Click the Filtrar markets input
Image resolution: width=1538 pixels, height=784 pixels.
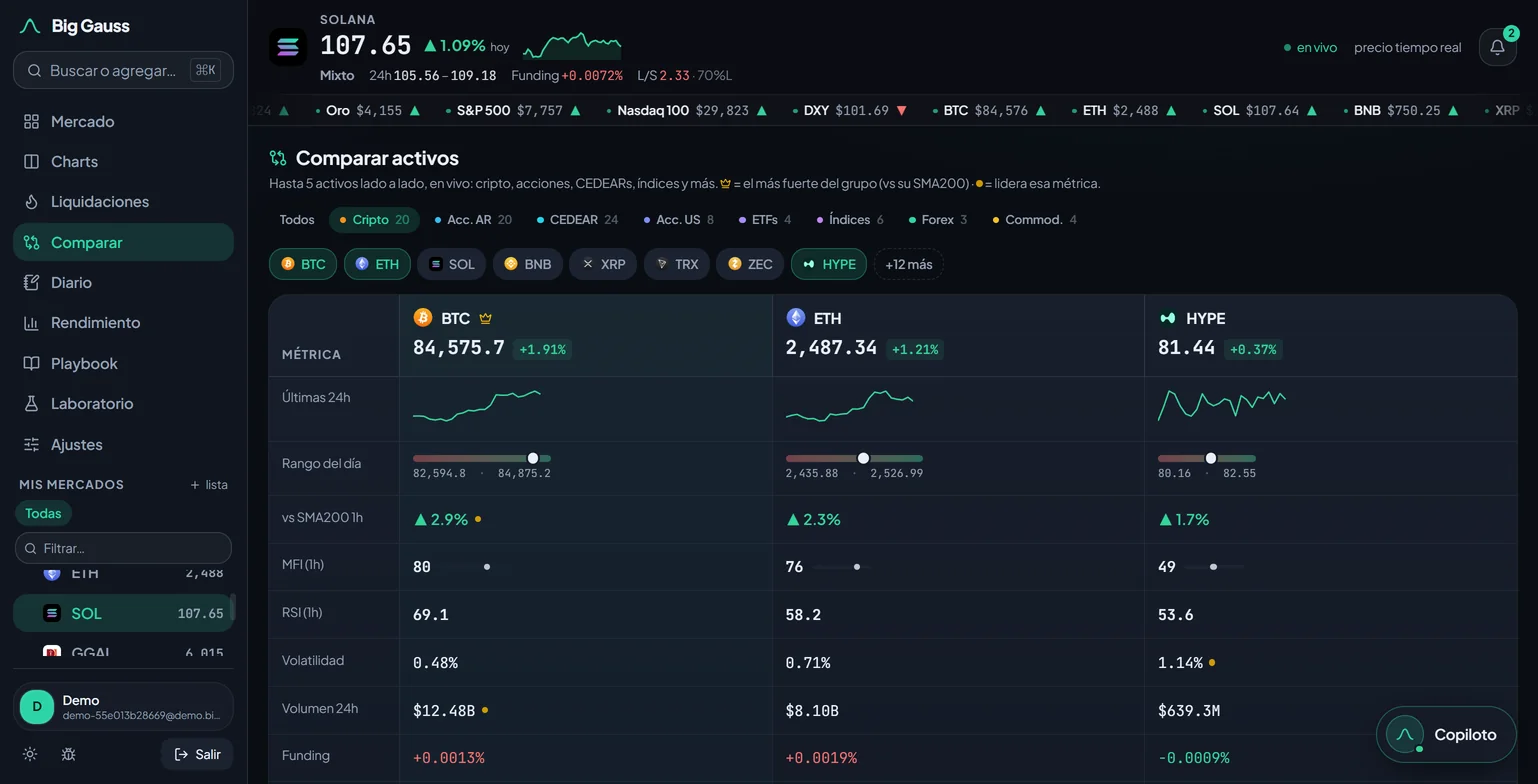123,548
